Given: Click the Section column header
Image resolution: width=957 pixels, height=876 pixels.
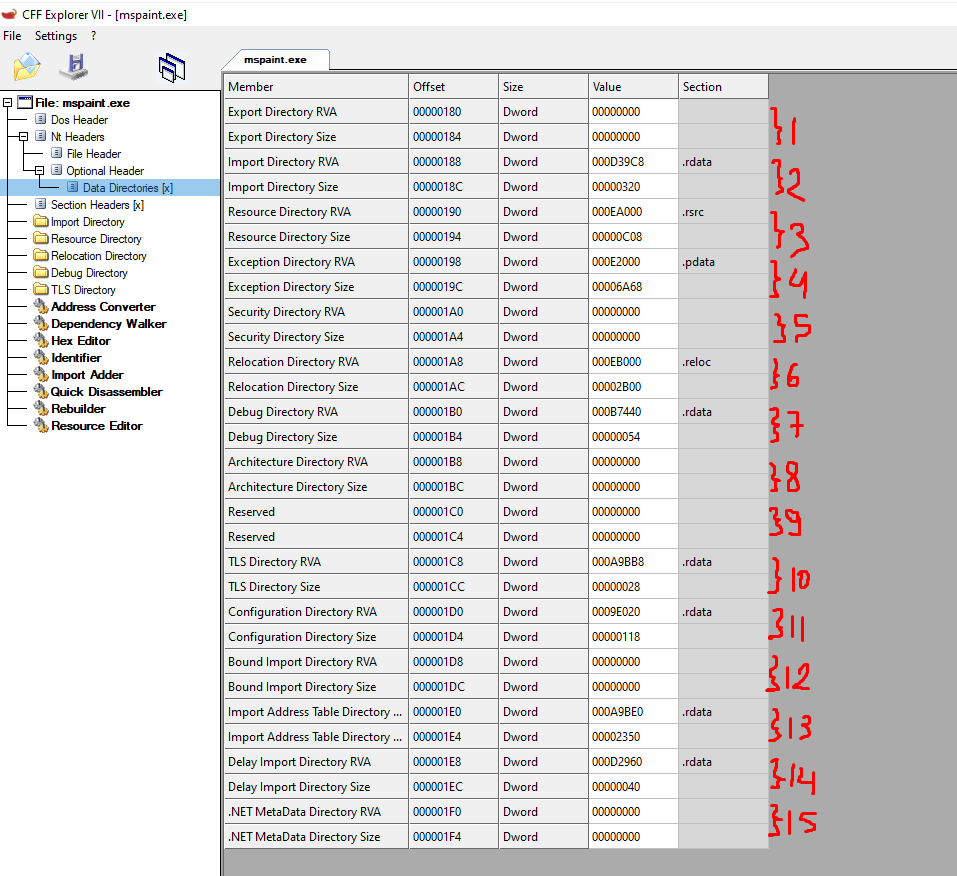Looking at the screenshot, I should (723, 87).
